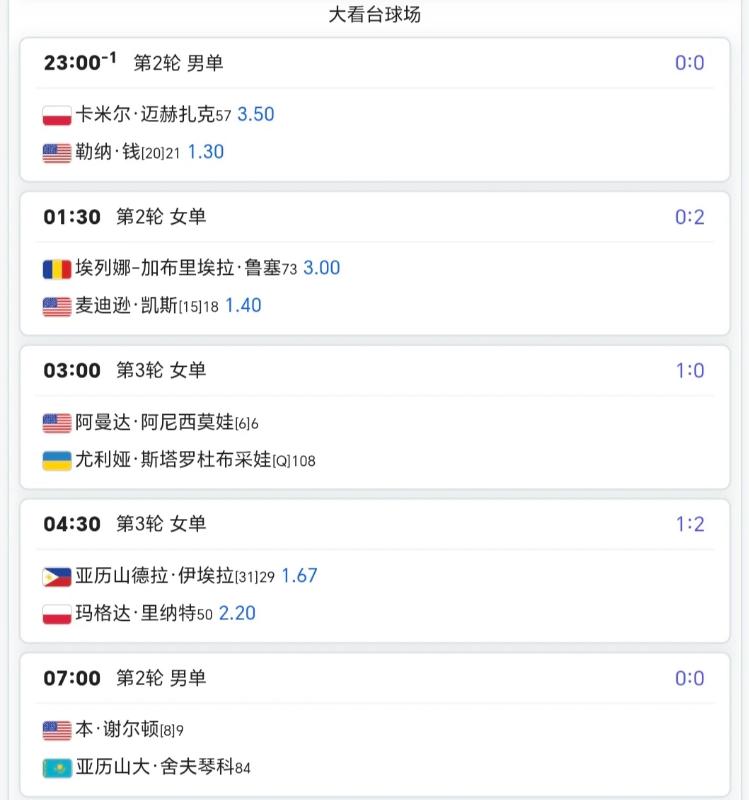Select the 3.50 odds for 卡米尔·迈赫扎克
Image resolution: width=749 pixels, height=800 pixels.
(x=256, y=114)
